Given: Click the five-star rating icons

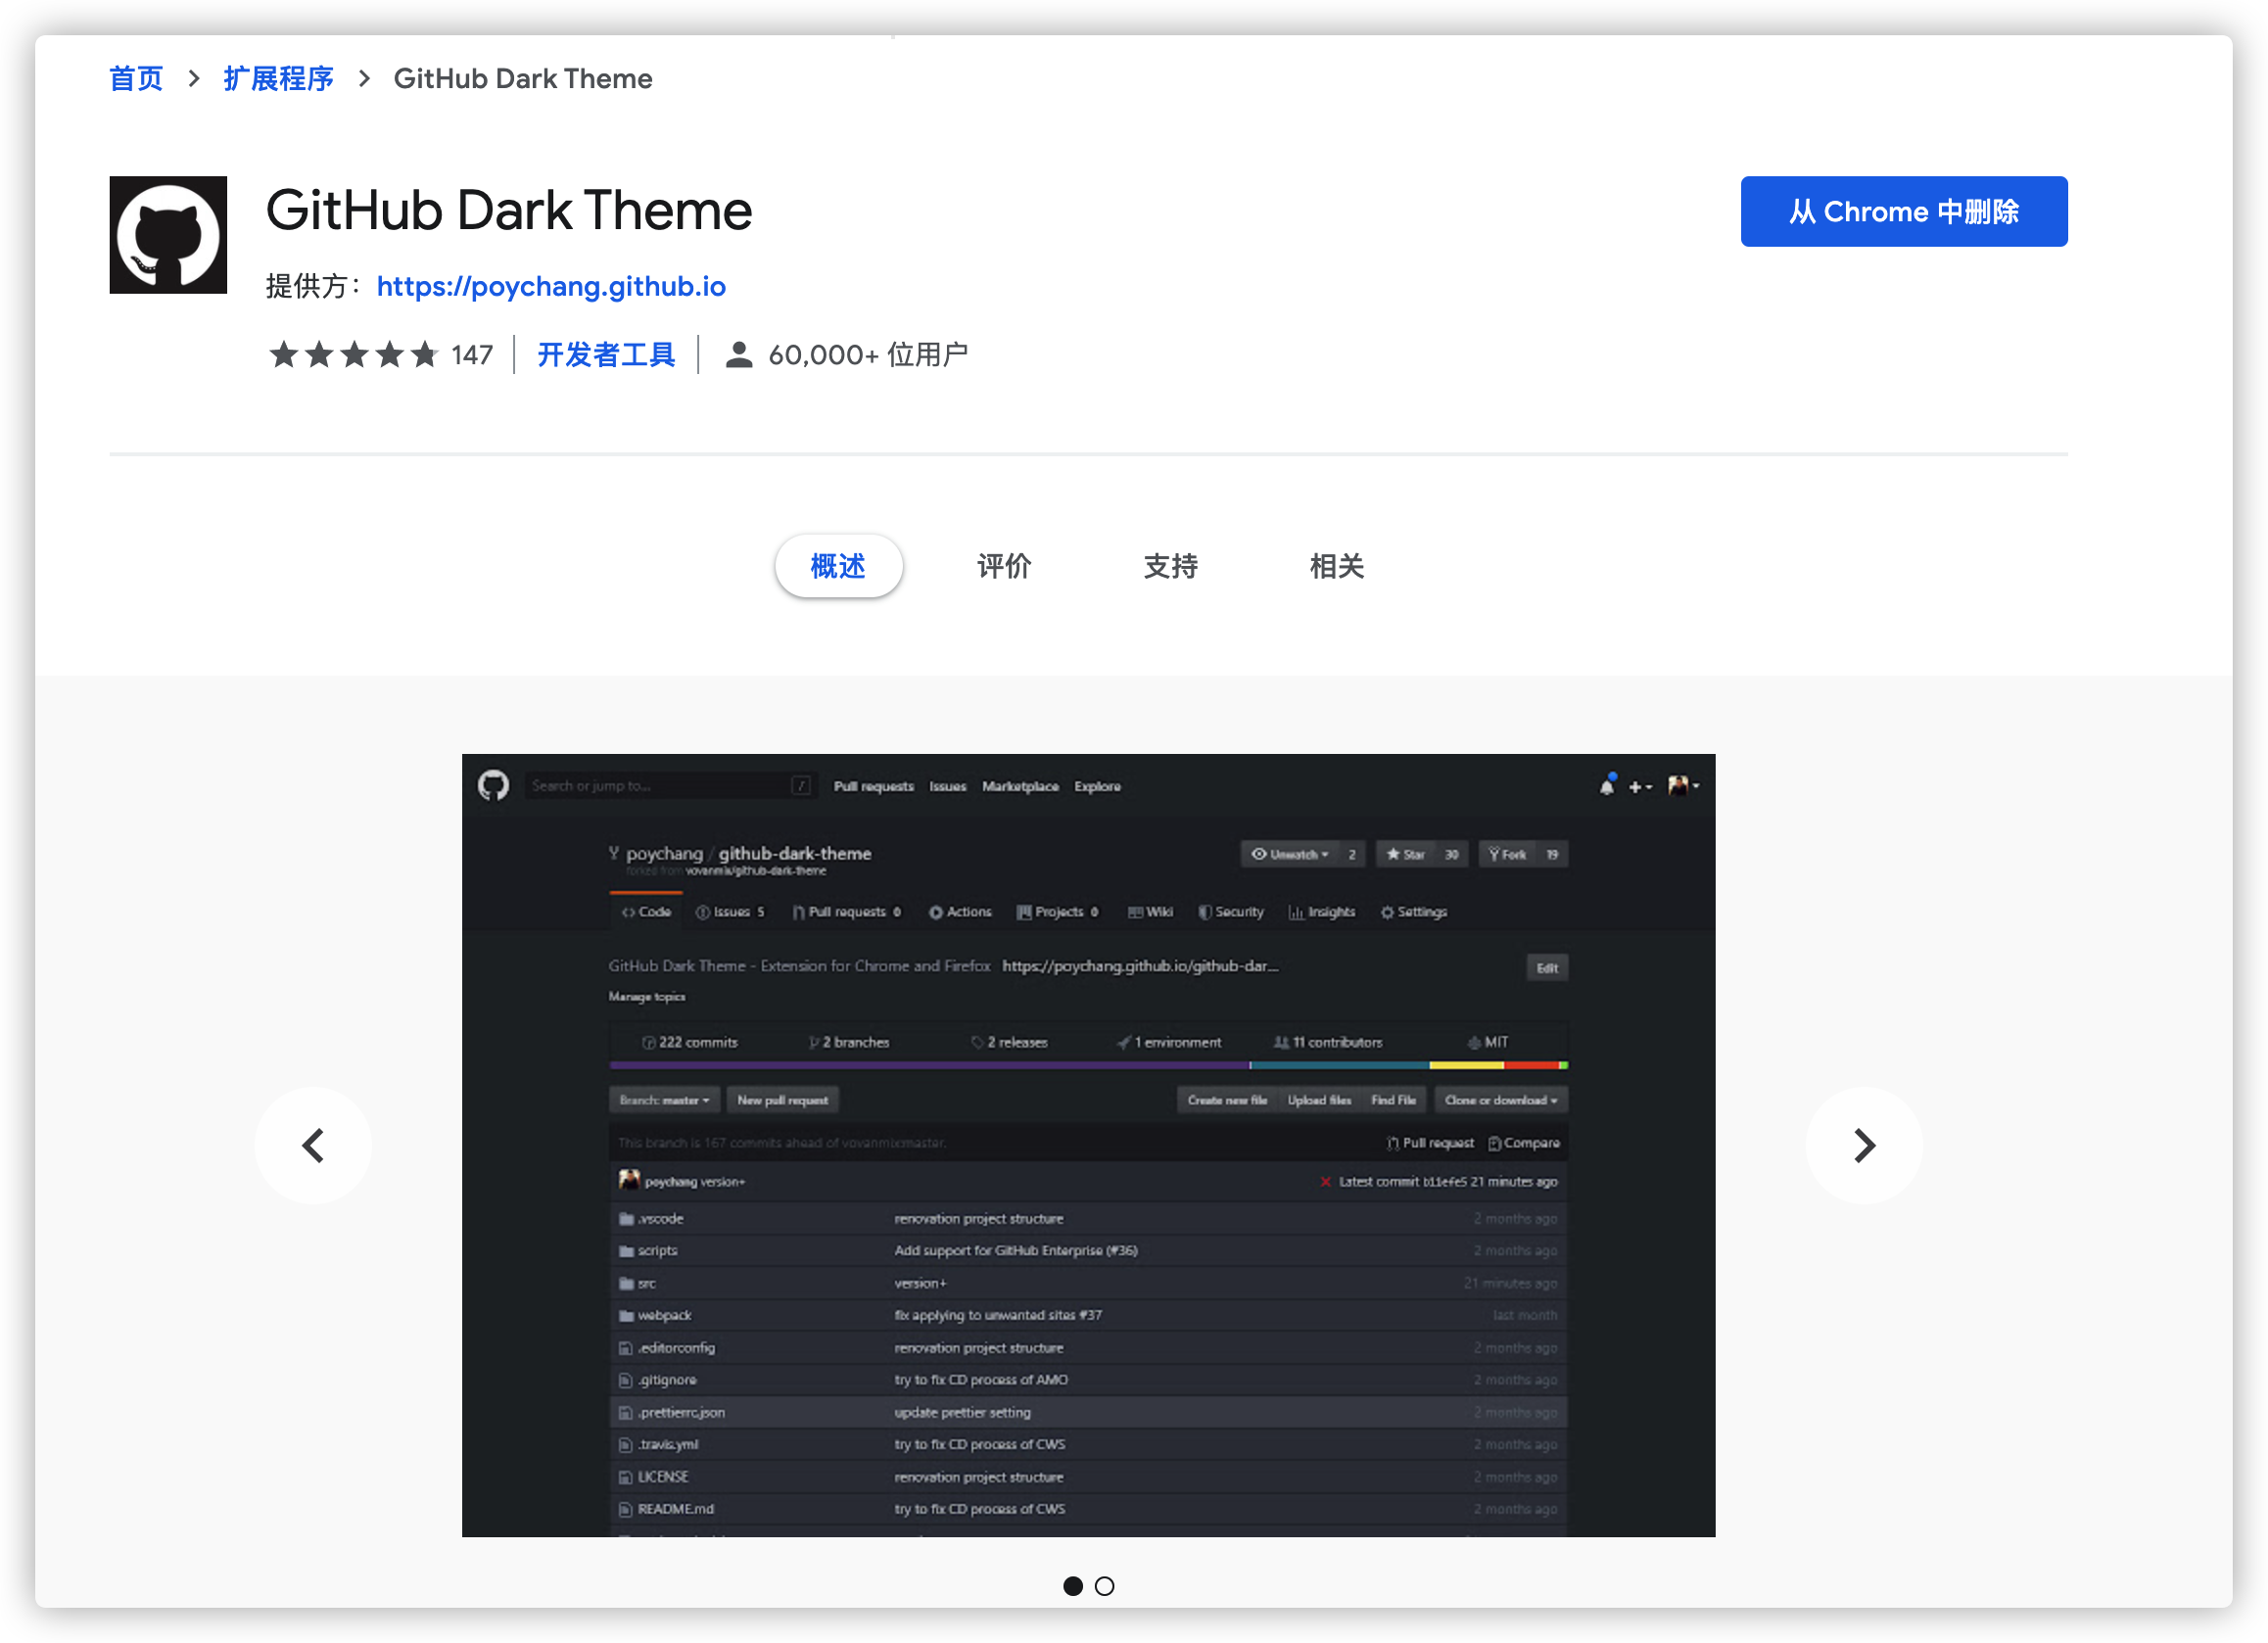Looking at the screenshot, I should pos(353,355).
